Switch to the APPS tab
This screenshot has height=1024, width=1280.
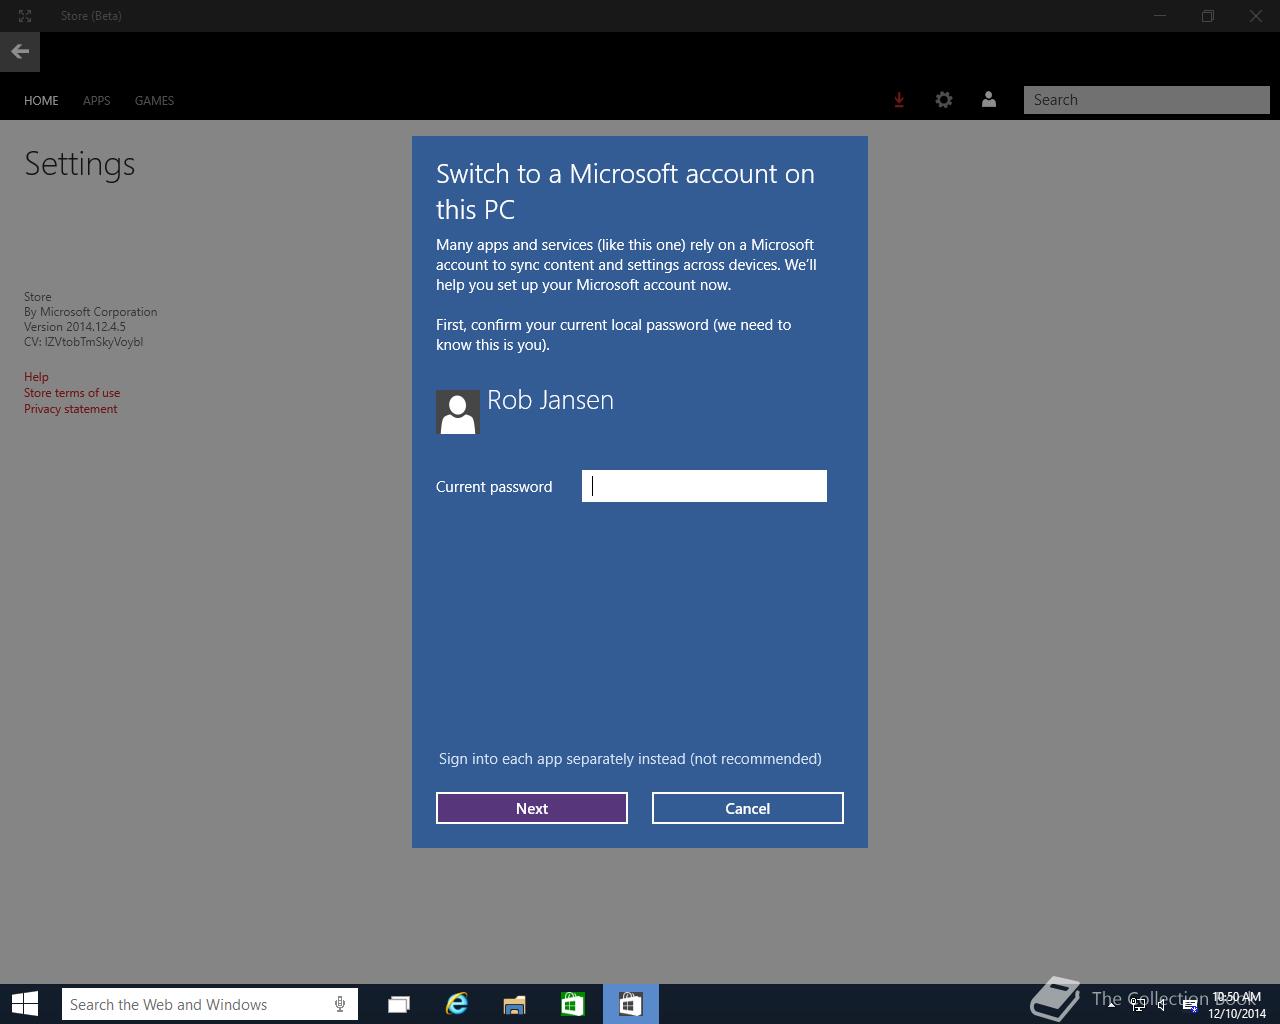click(97, 100)
